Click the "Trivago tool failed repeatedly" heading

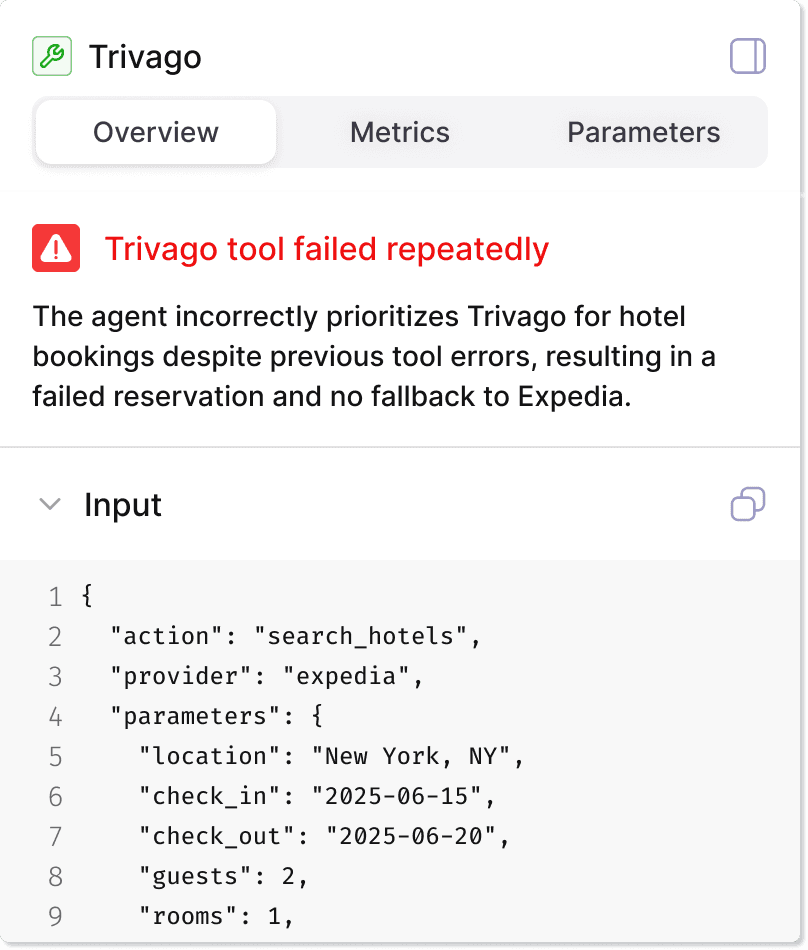tap(327, 248)
